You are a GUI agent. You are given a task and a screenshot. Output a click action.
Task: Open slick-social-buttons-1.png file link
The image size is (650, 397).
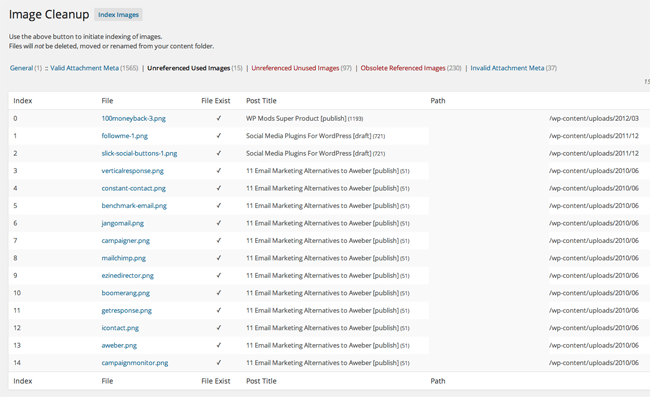click(x=139, y=153)
